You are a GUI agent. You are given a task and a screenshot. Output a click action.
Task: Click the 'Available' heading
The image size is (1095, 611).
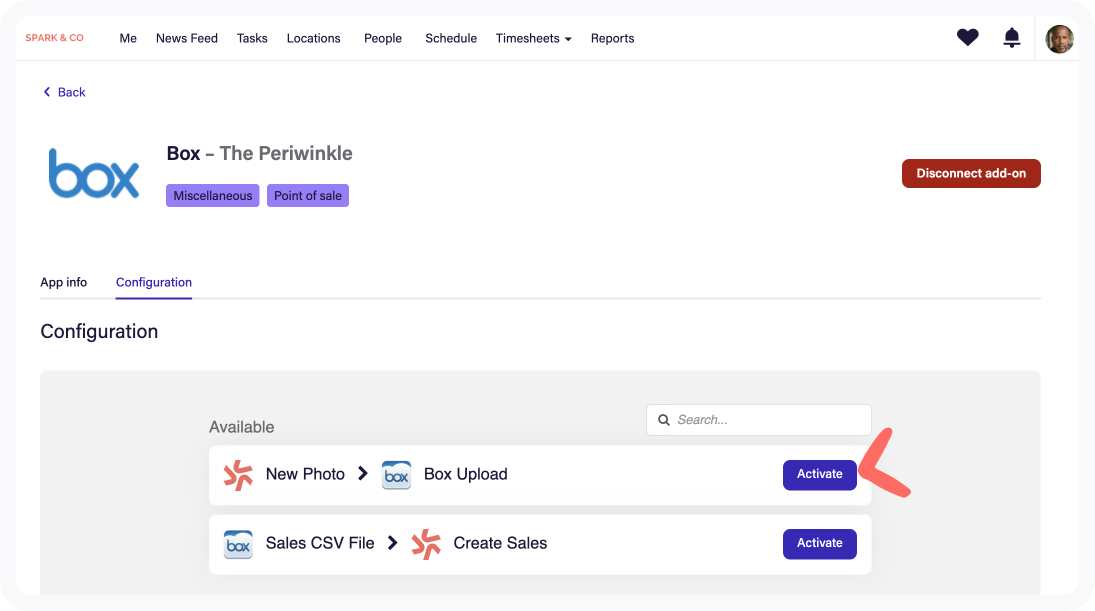(x=242, y=427)
